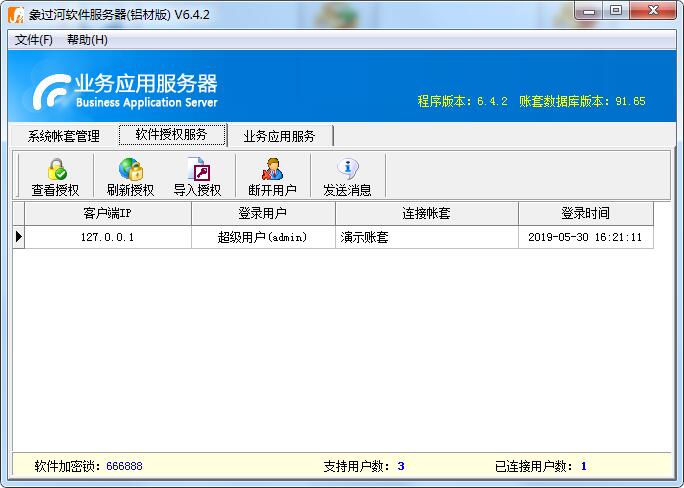Click the cell 127.0.0.1
The width and height of the screenshot is (684, 488).
click(108, 237)
